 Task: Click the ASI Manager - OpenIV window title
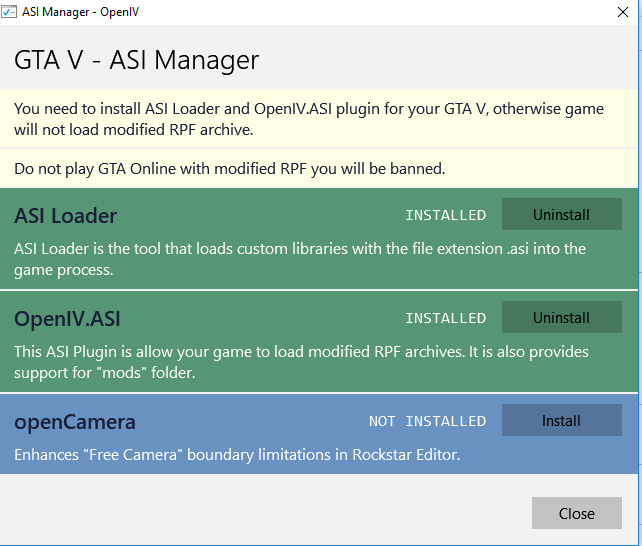pyautogui.click(x=72, y=12)
